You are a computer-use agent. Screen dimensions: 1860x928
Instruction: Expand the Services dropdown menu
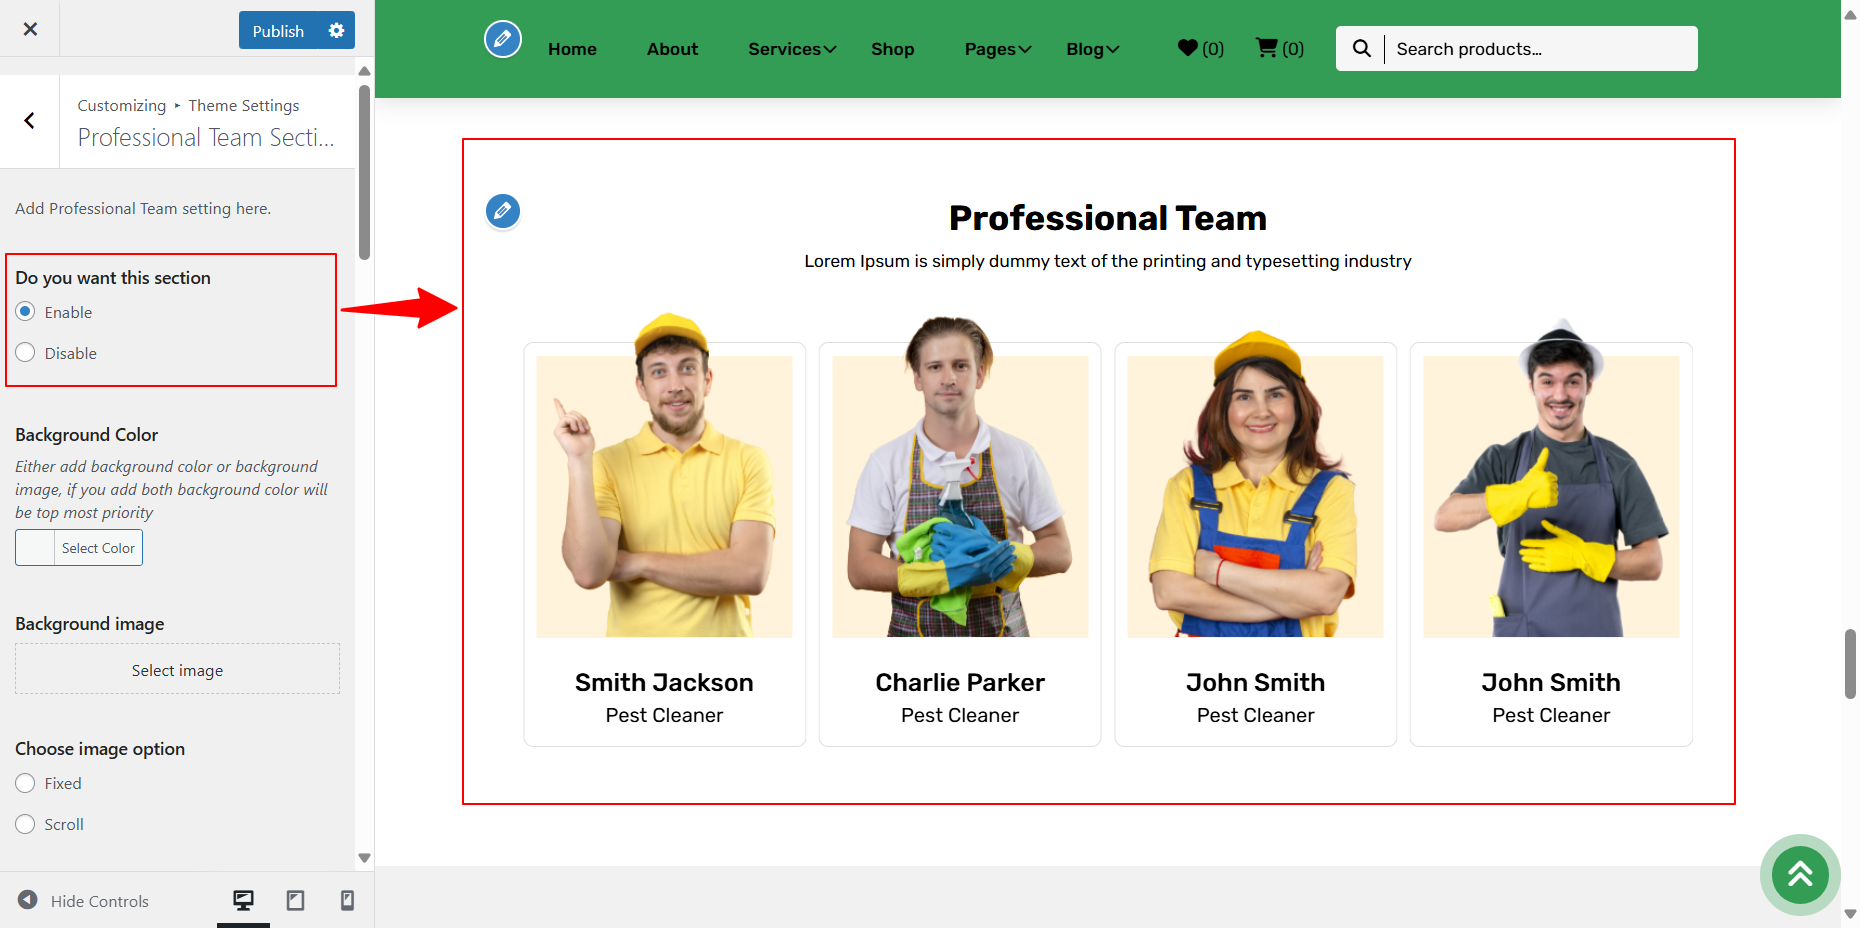[x=791, y=49]
